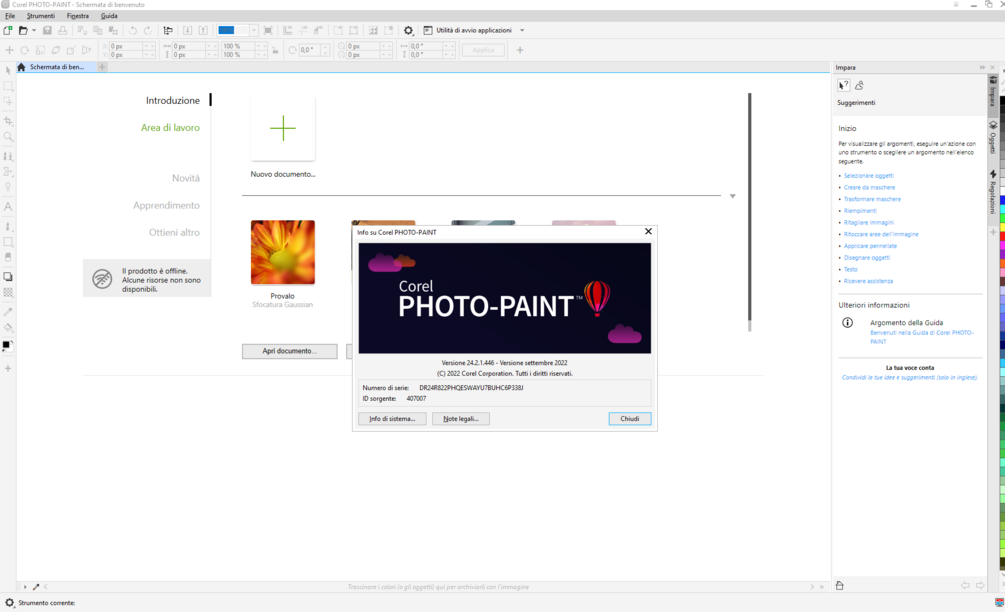Click the foreground/background color swatch in toolbox

coord(7,345)
